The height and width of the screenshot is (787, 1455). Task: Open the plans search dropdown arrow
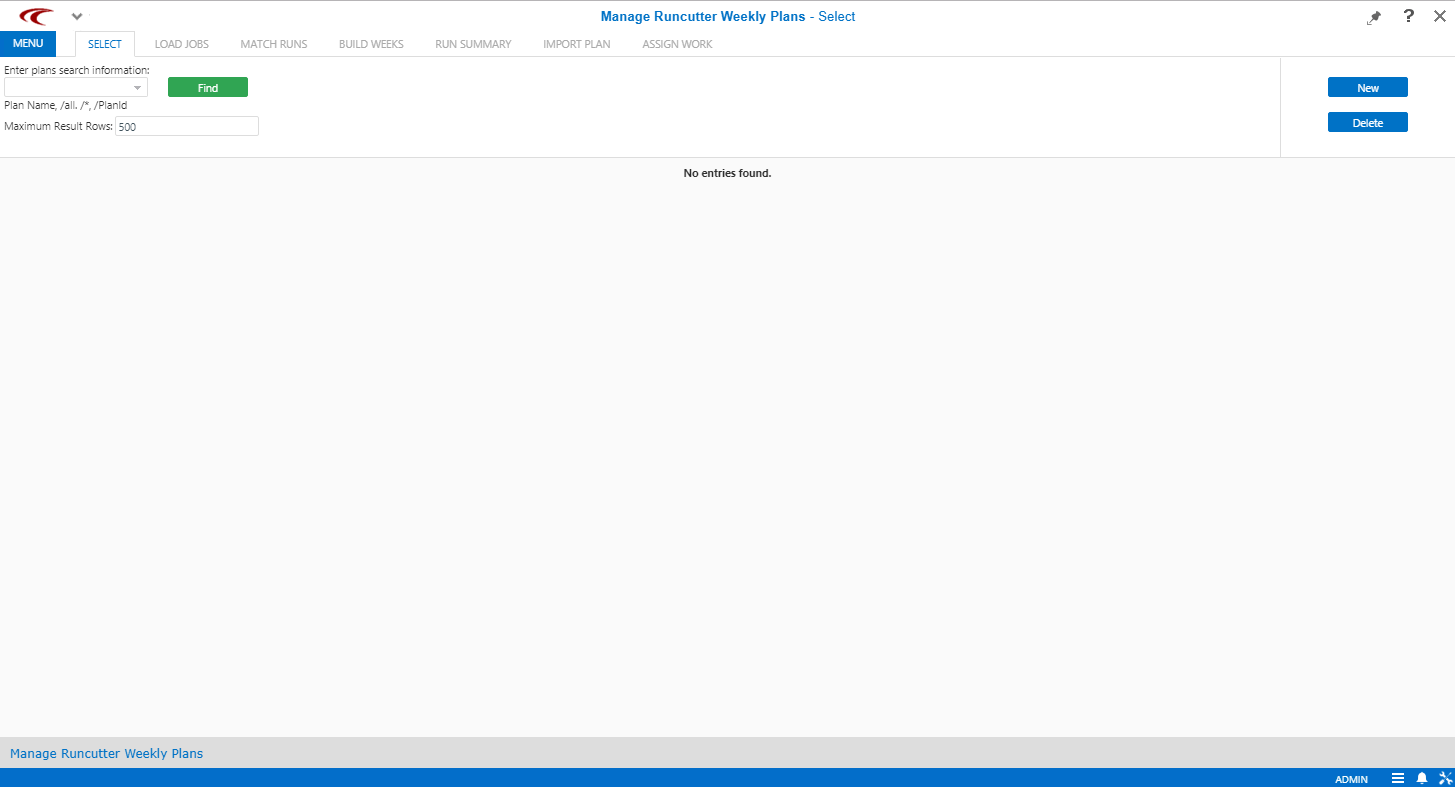tap(138, 88)
